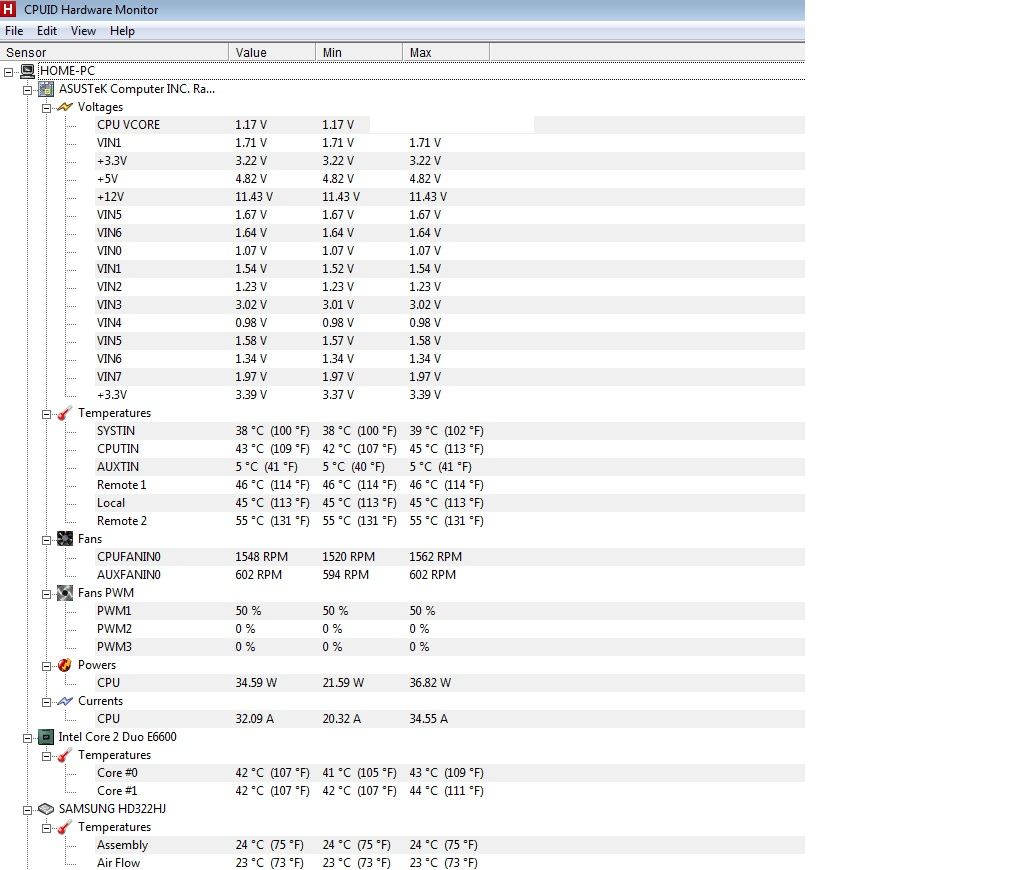Collapse the SAMSUNG HD322HJ node
The width and height of the screenshot is (1024, 870).
point(27,810)
